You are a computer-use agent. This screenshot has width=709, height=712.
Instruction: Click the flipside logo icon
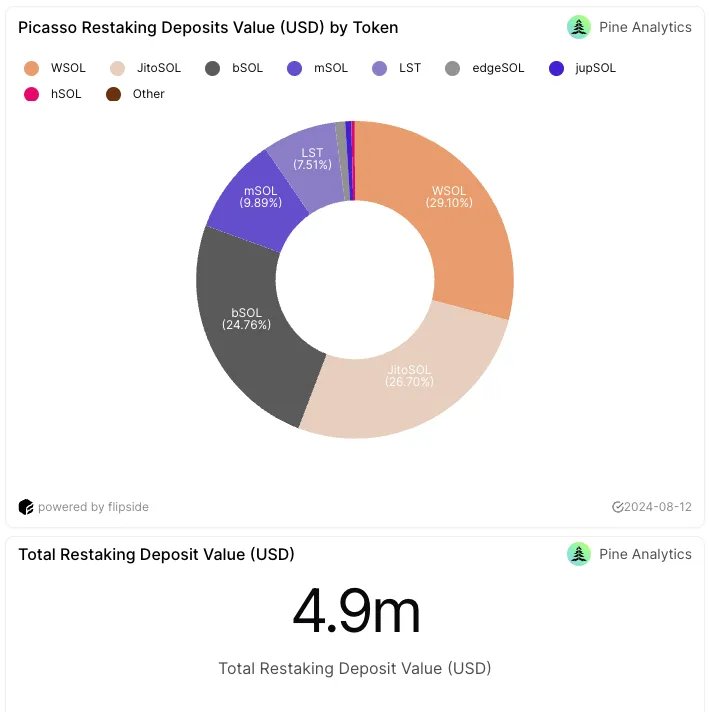[x=26, y=507]
